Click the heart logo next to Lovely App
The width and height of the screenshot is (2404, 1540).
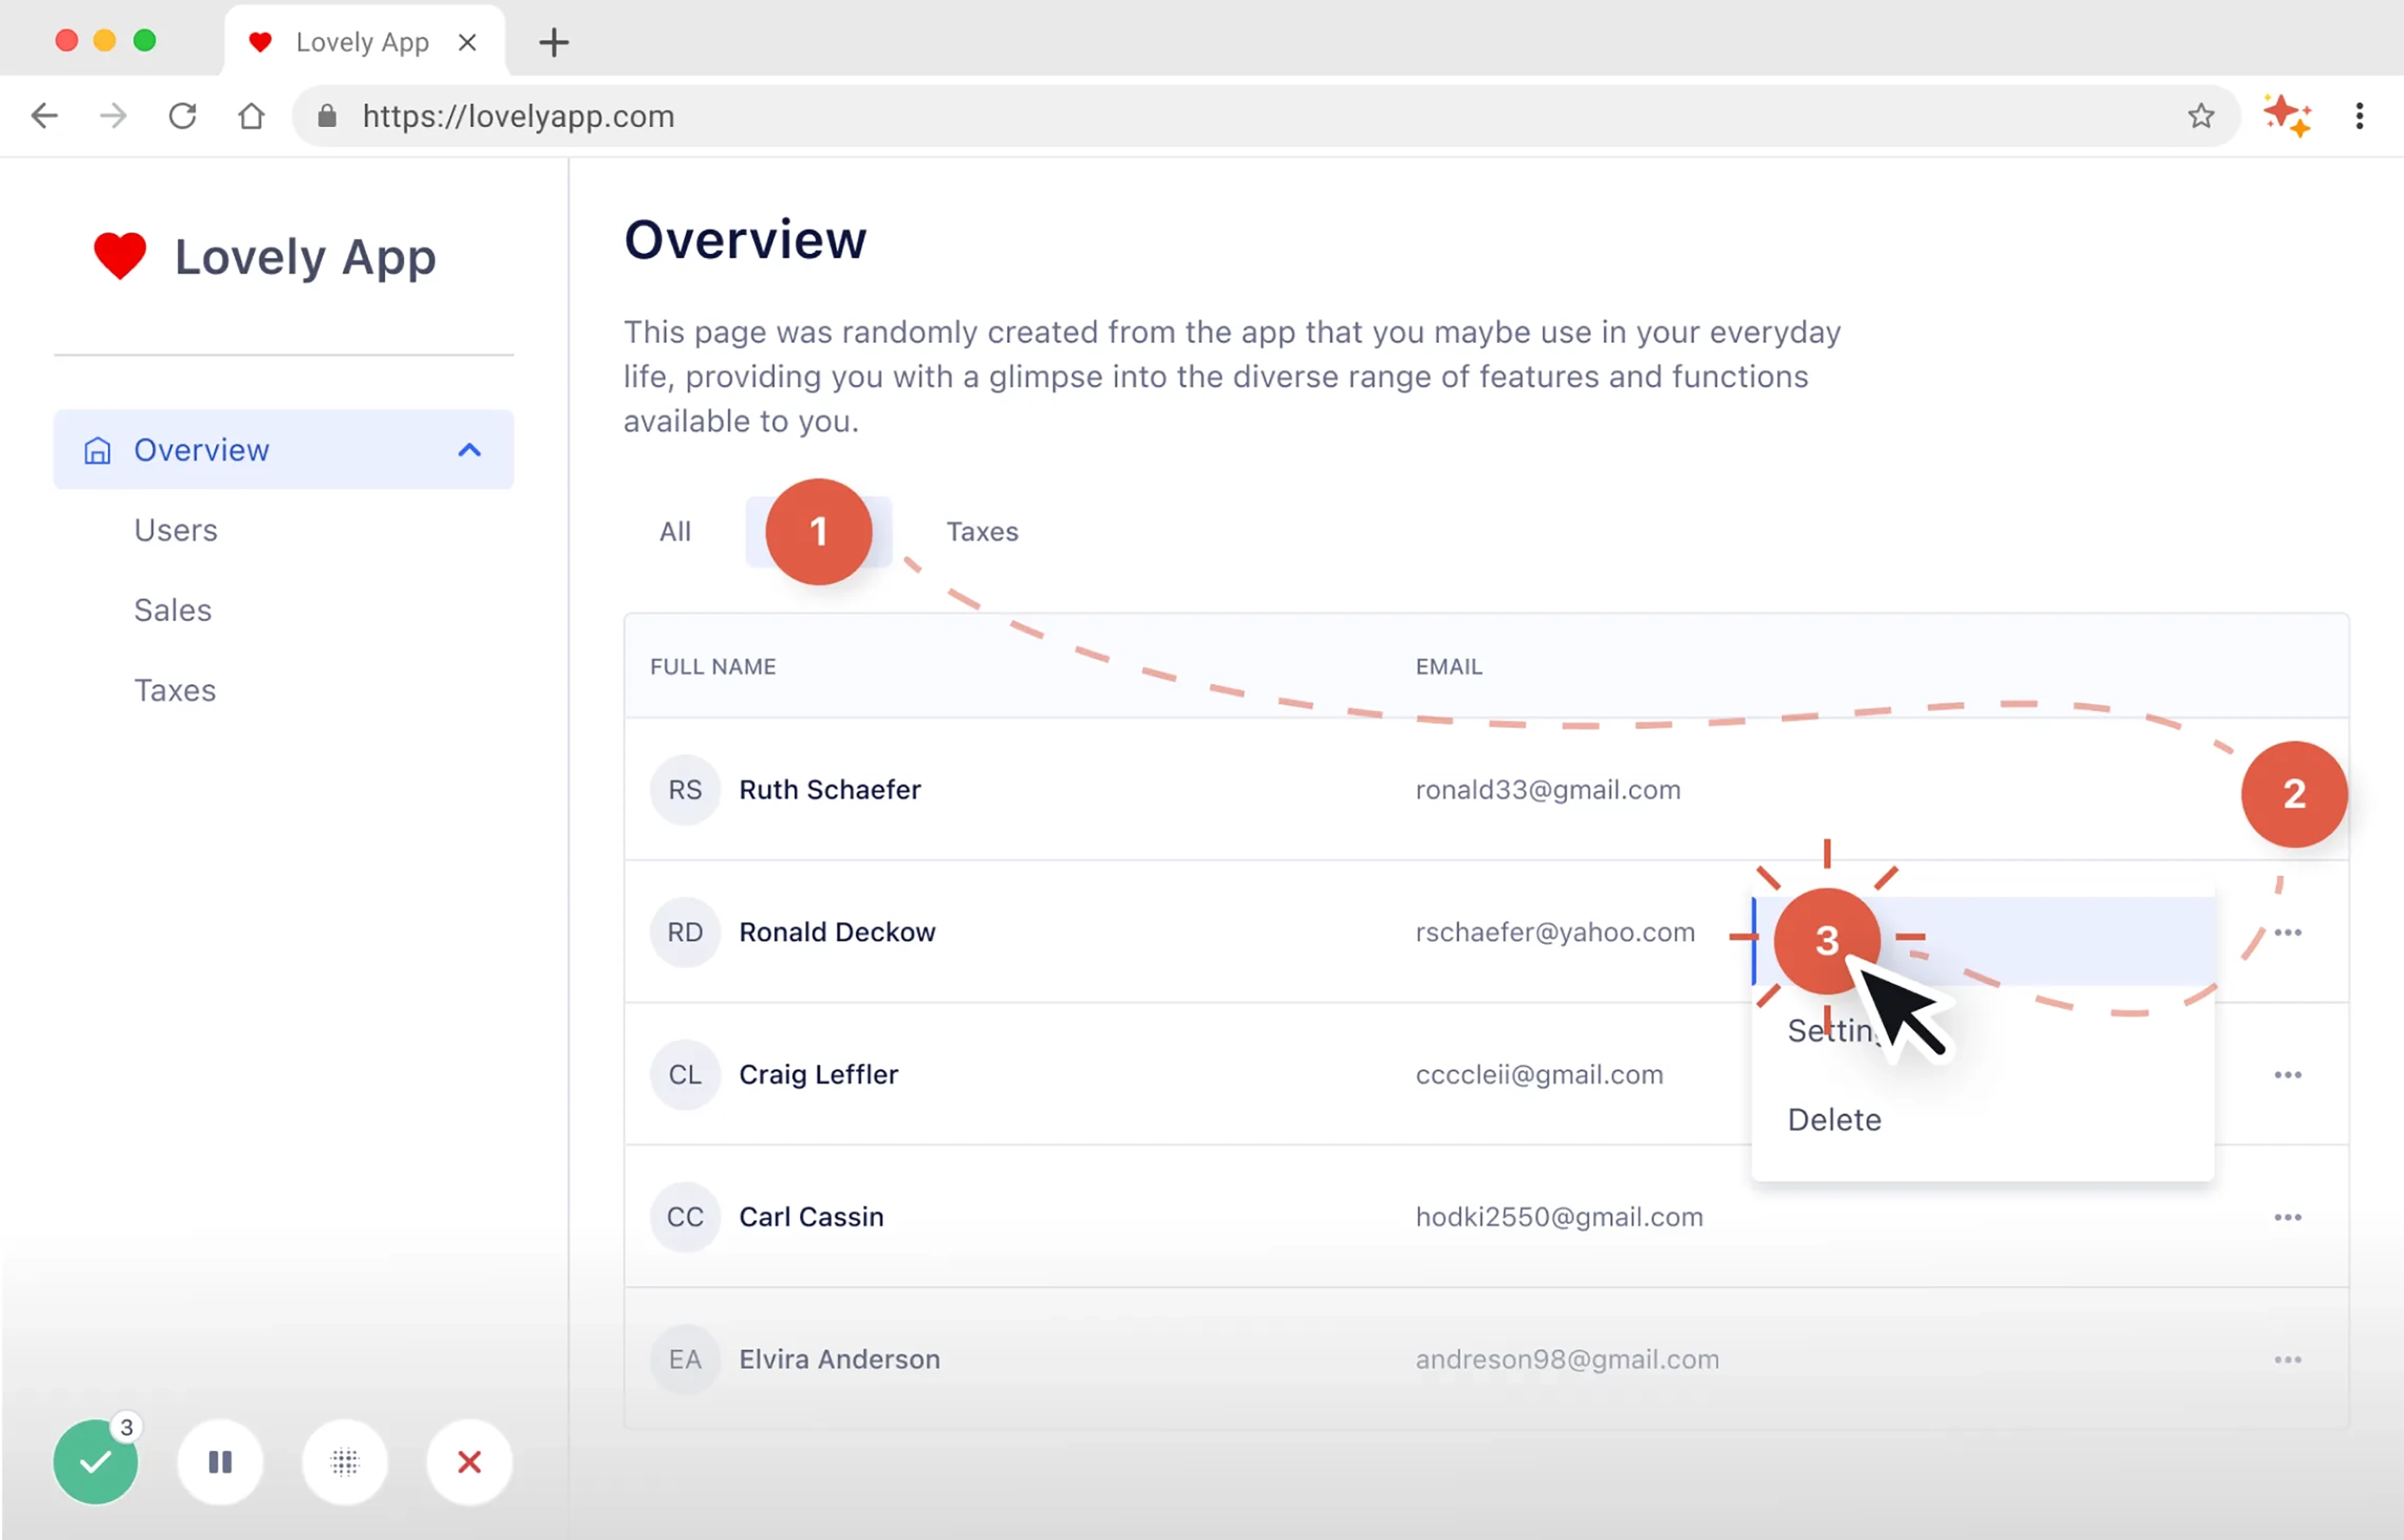coord(119,255)
